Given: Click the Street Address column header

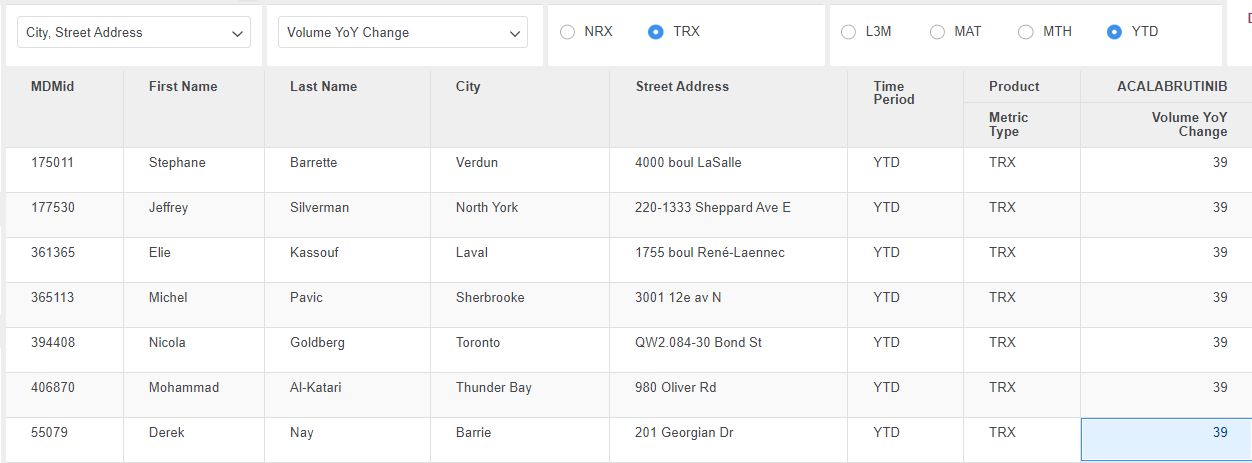Looking at the screenshot, I should click(682, 87).
